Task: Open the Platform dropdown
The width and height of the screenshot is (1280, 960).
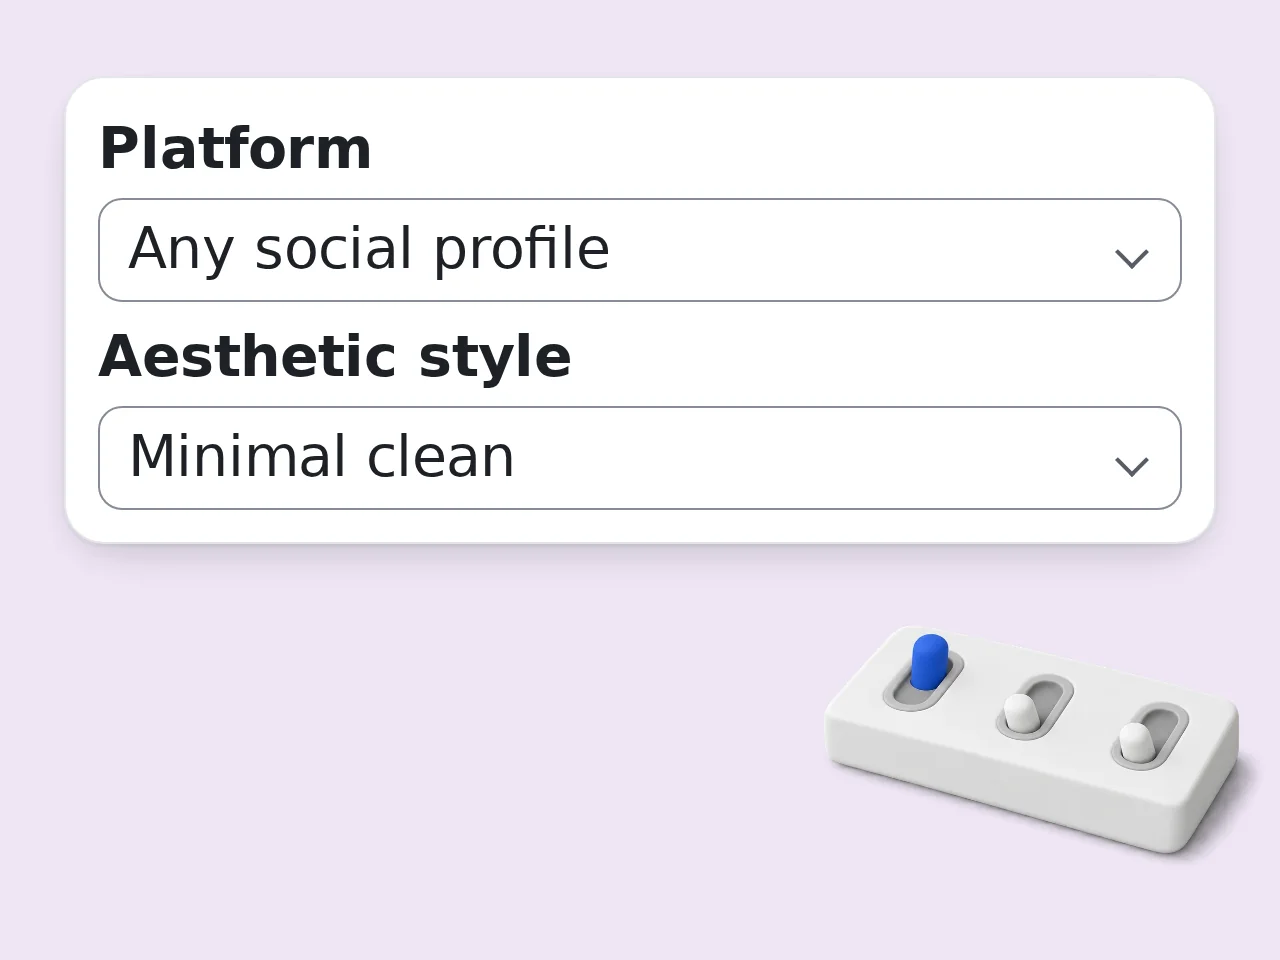Action: tap(640, 250)
